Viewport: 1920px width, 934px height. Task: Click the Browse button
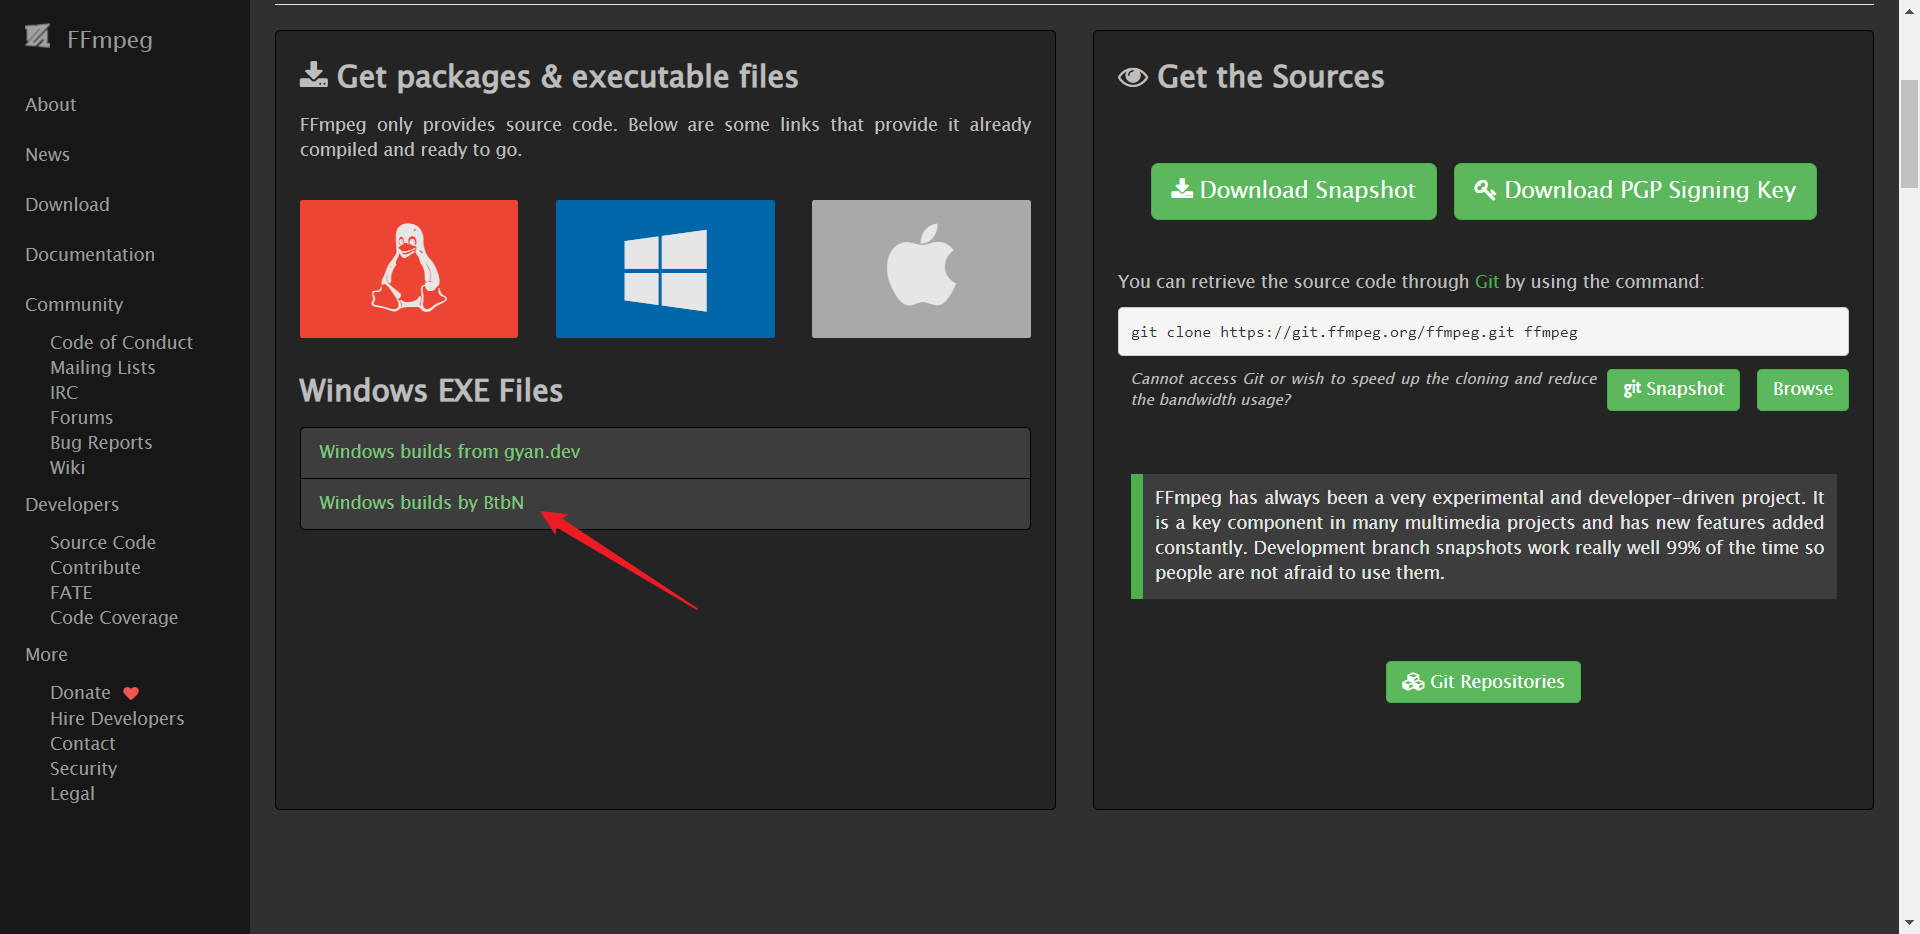[1802, 389]
